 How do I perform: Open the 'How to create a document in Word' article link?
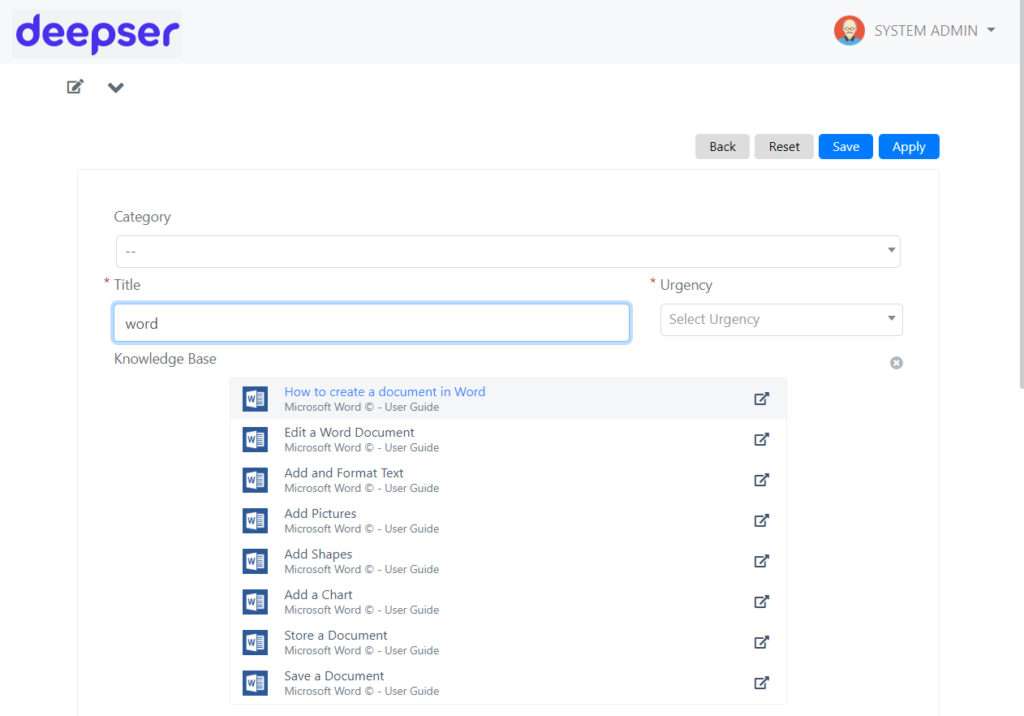pos(385,391)
